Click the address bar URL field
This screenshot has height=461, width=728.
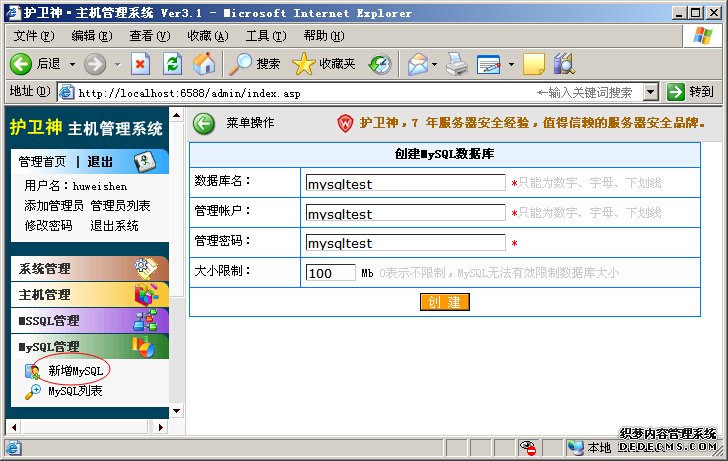click(349, 92)
